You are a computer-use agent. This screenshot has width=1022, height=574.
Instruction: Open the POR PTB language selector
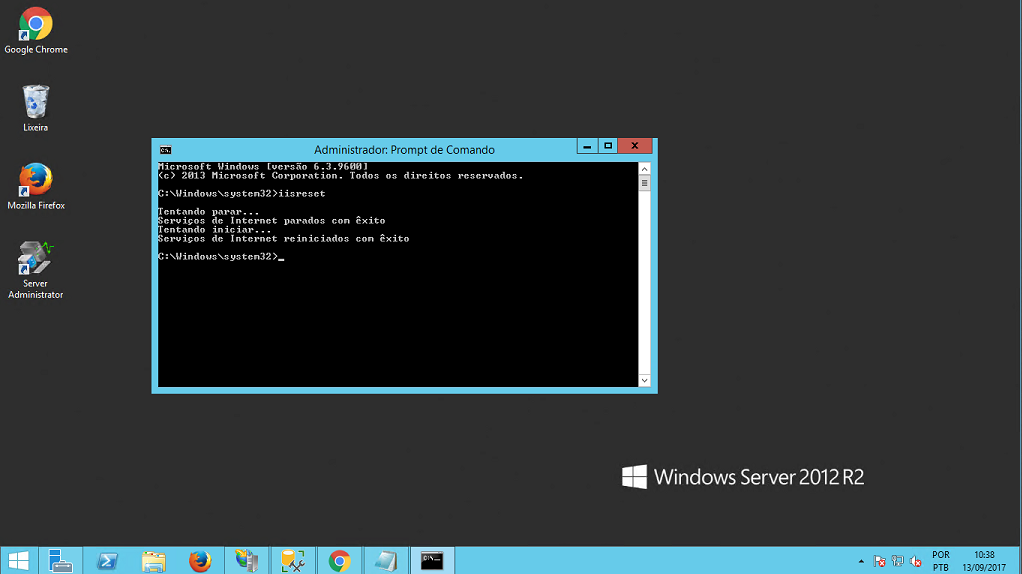click(x=941, y=561)
